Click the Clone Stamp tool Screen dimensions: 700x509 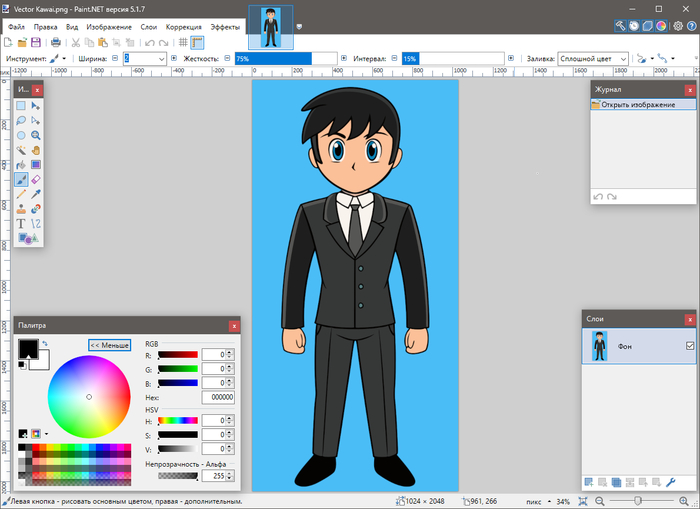[x=21, y=209]
